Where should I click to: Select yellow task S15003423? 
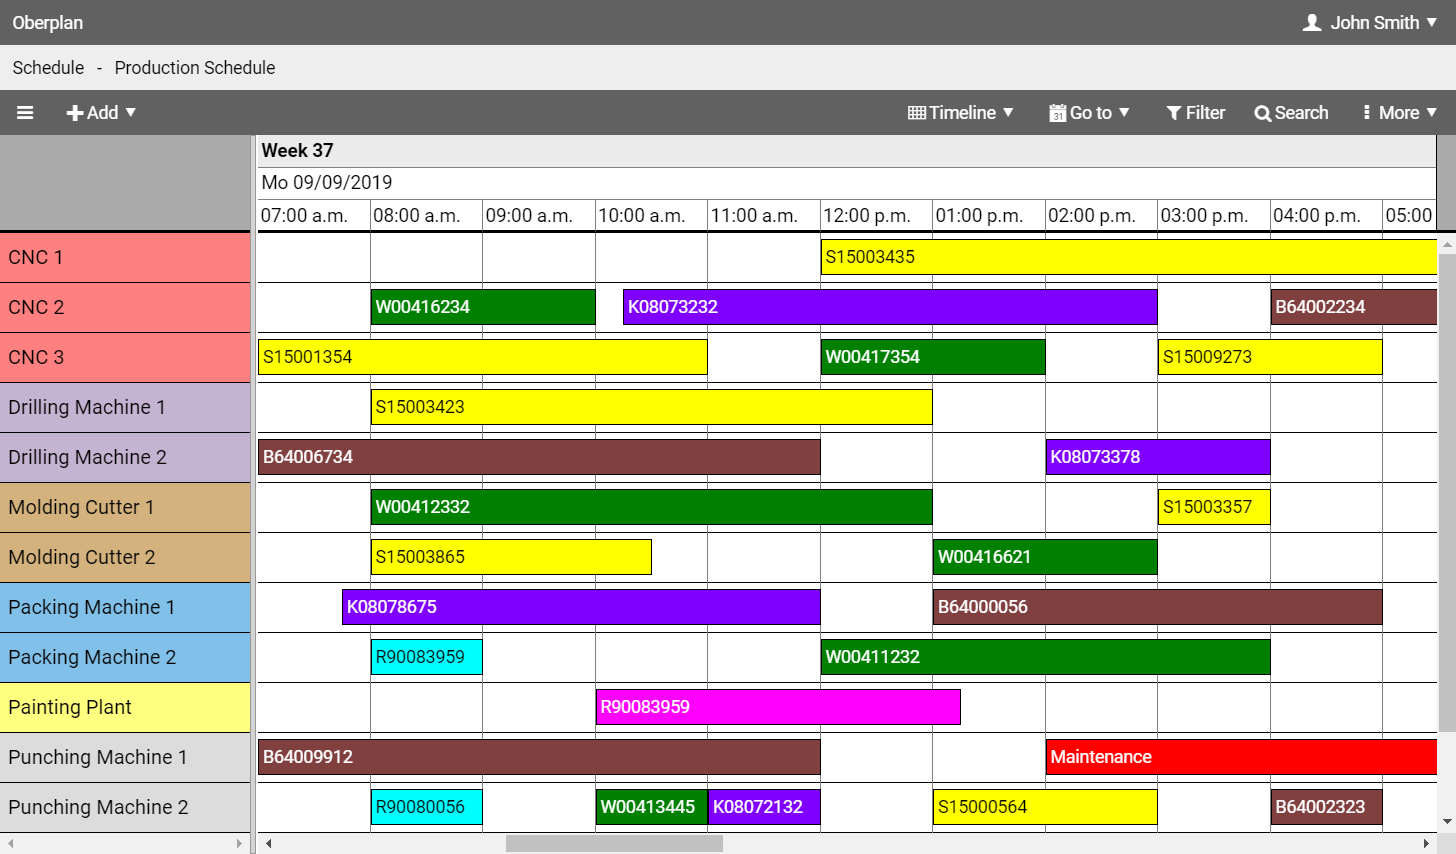point(652,407)
